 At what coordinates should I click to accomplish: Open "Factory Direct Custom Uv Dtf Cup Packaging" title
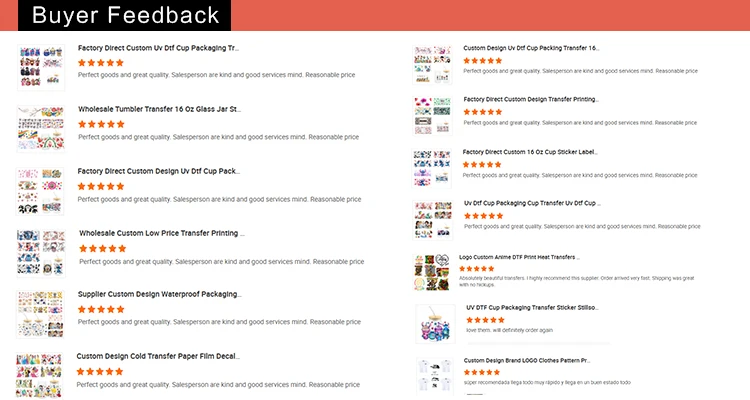click(158, 48)
